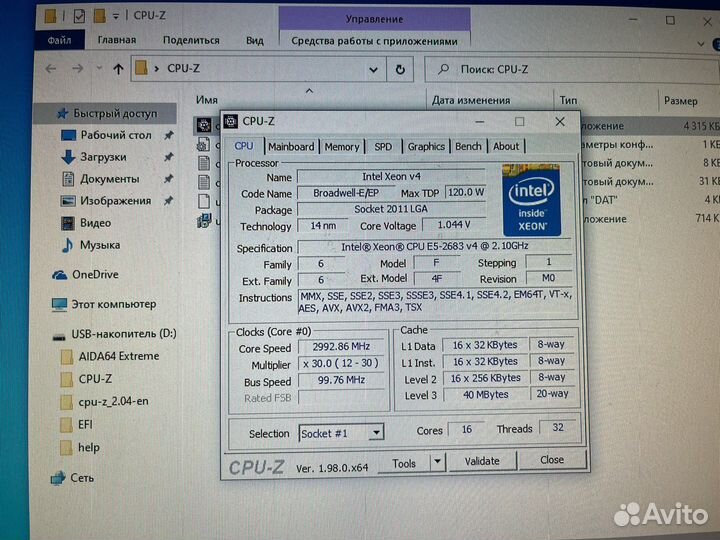
Task: Open Изображения in sidebar
Action: pyautogui.click(x=107, y=201)
